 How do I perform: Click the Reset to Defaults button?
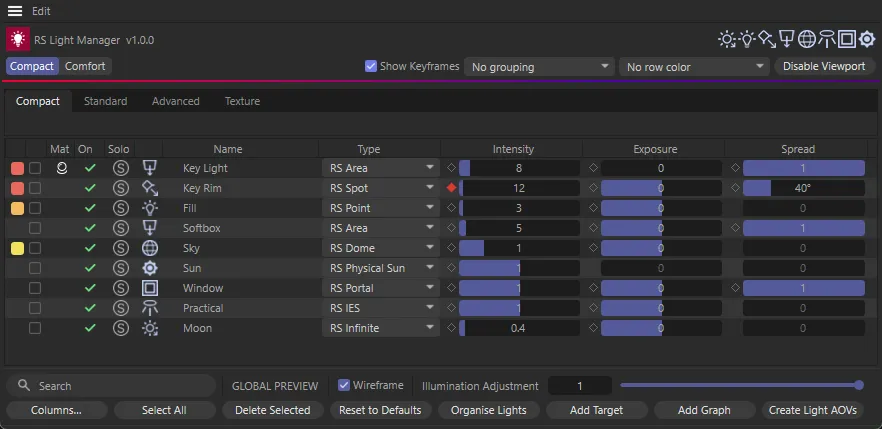pyautogui.click(x=380, y=410)
